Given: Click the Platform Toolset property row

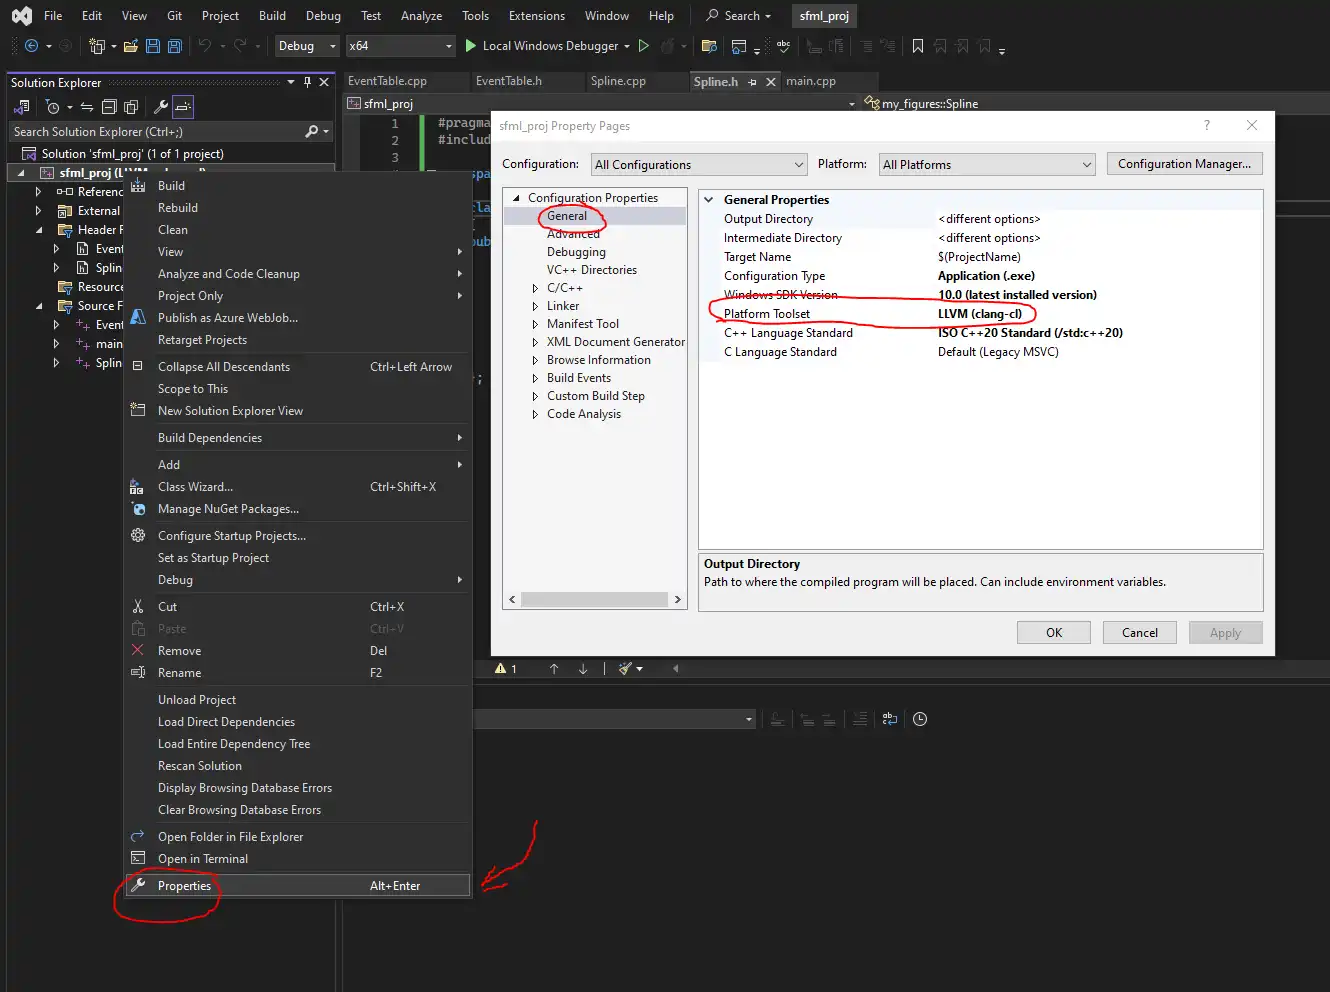Looking at the screenshot, I should 980,314.
